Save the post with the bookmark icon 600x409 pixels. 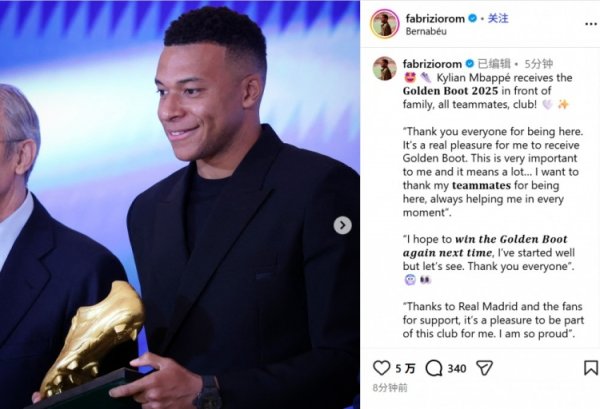click(591, 368)
